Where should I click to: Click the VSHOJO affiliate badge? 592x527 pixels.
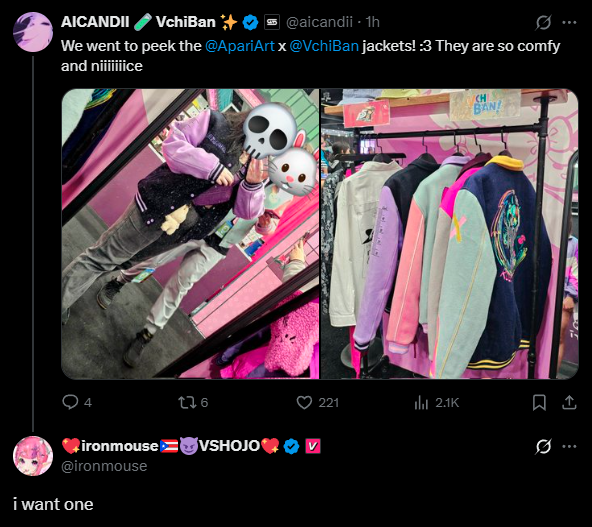312,446
